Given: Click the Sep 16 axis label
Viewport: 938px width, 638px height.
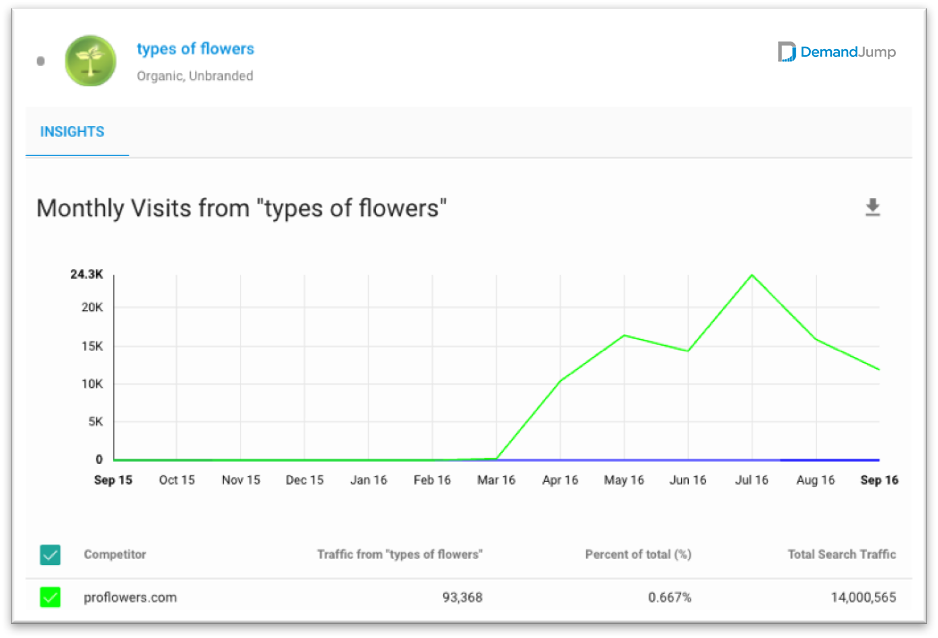Looking at the screenshot, I should [x=879, y=480].
